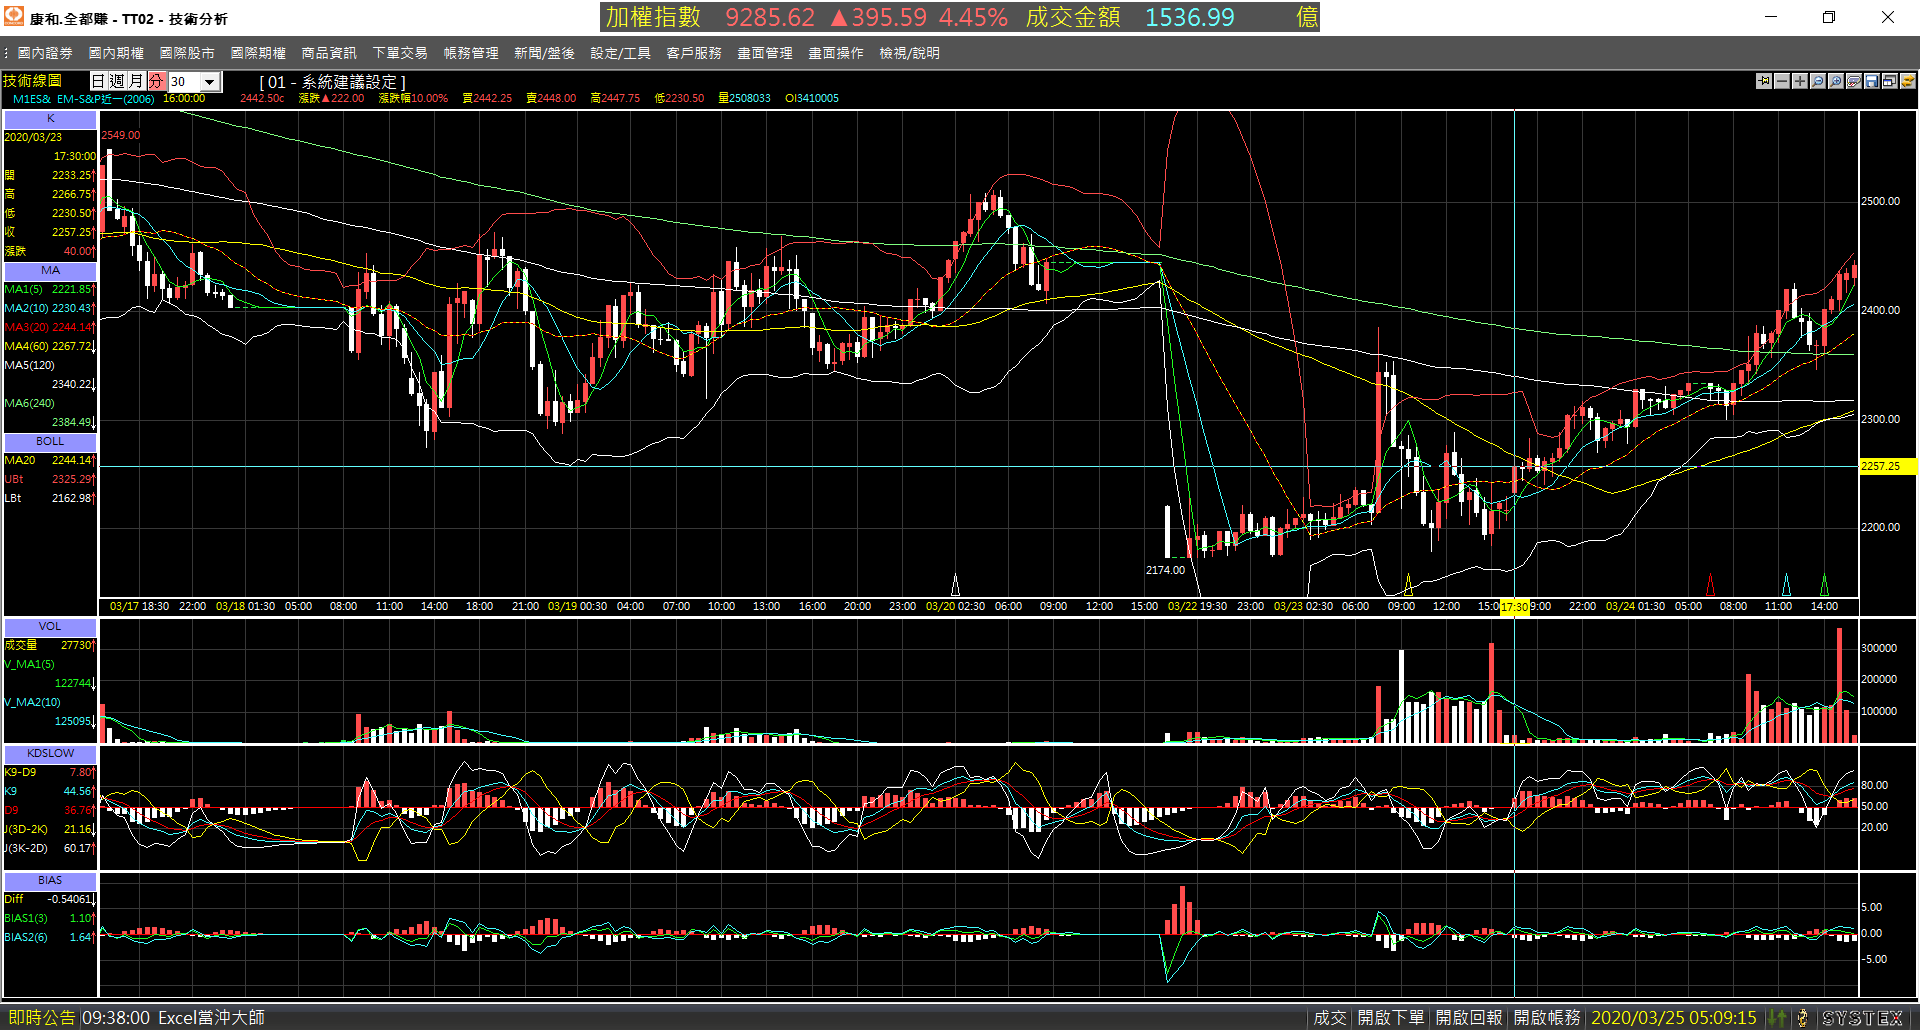Click the 成交 status bar button
This screenshot has width=1920, height=1030.
pos(1330,1018)
